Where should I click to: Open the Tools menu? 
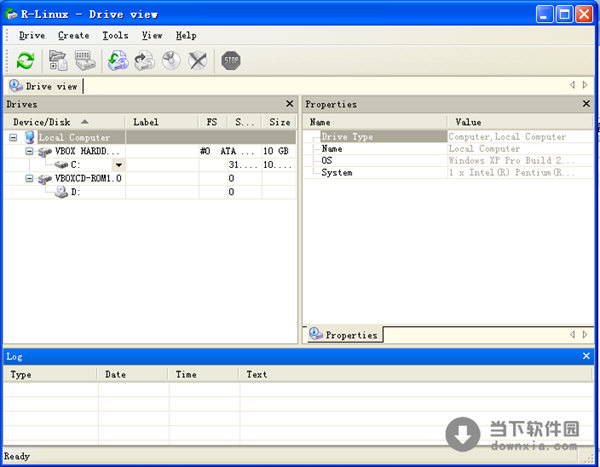click(x=115, y=36)
